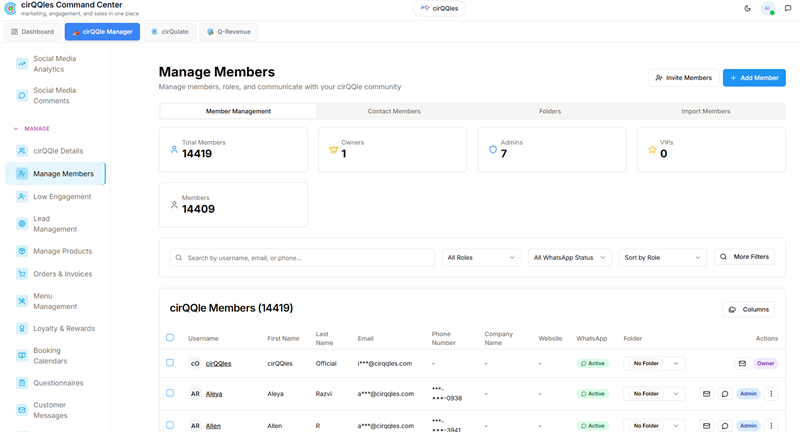Collapse the MANAGE sidebar section
Viewport: 800px width, 432px height.
point(32,129)
